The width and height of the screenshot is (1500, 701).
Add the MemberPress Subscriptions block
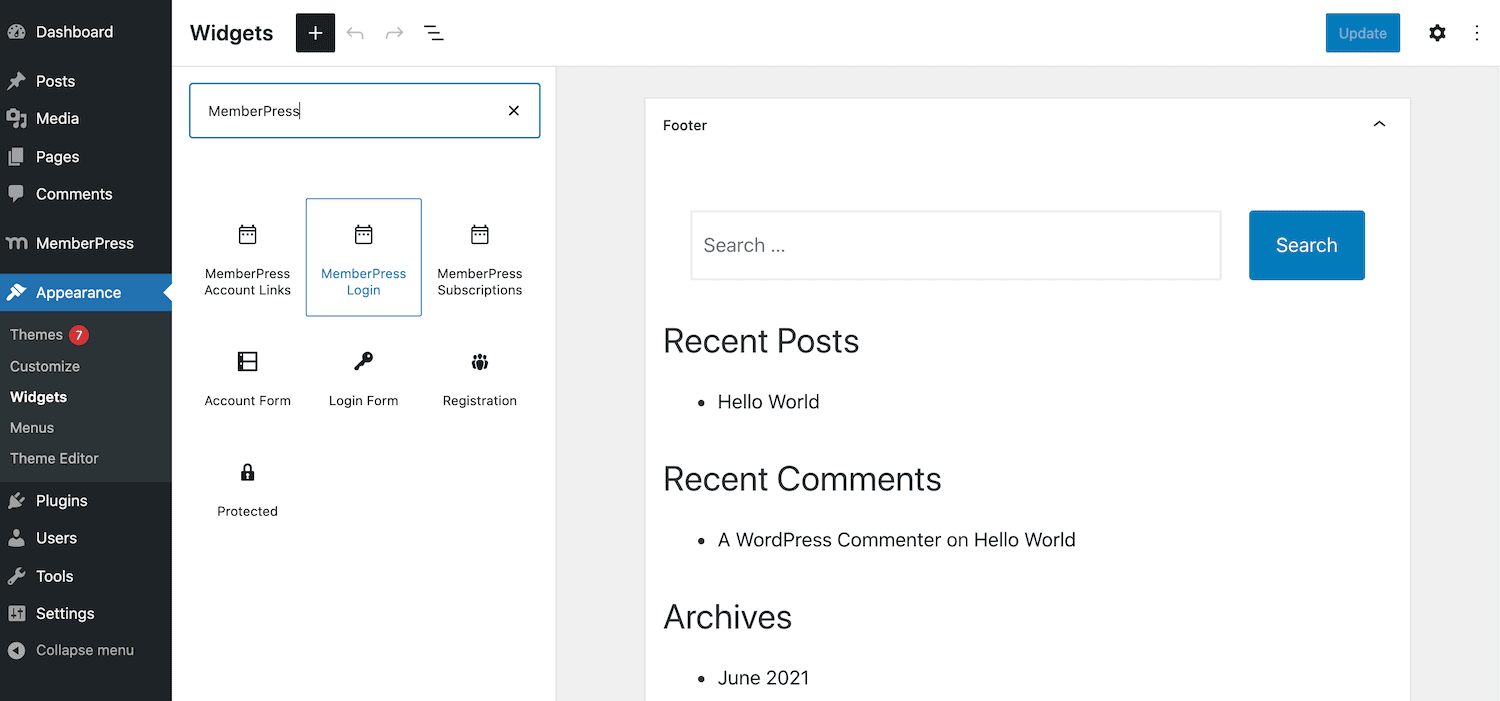point(480,257)
